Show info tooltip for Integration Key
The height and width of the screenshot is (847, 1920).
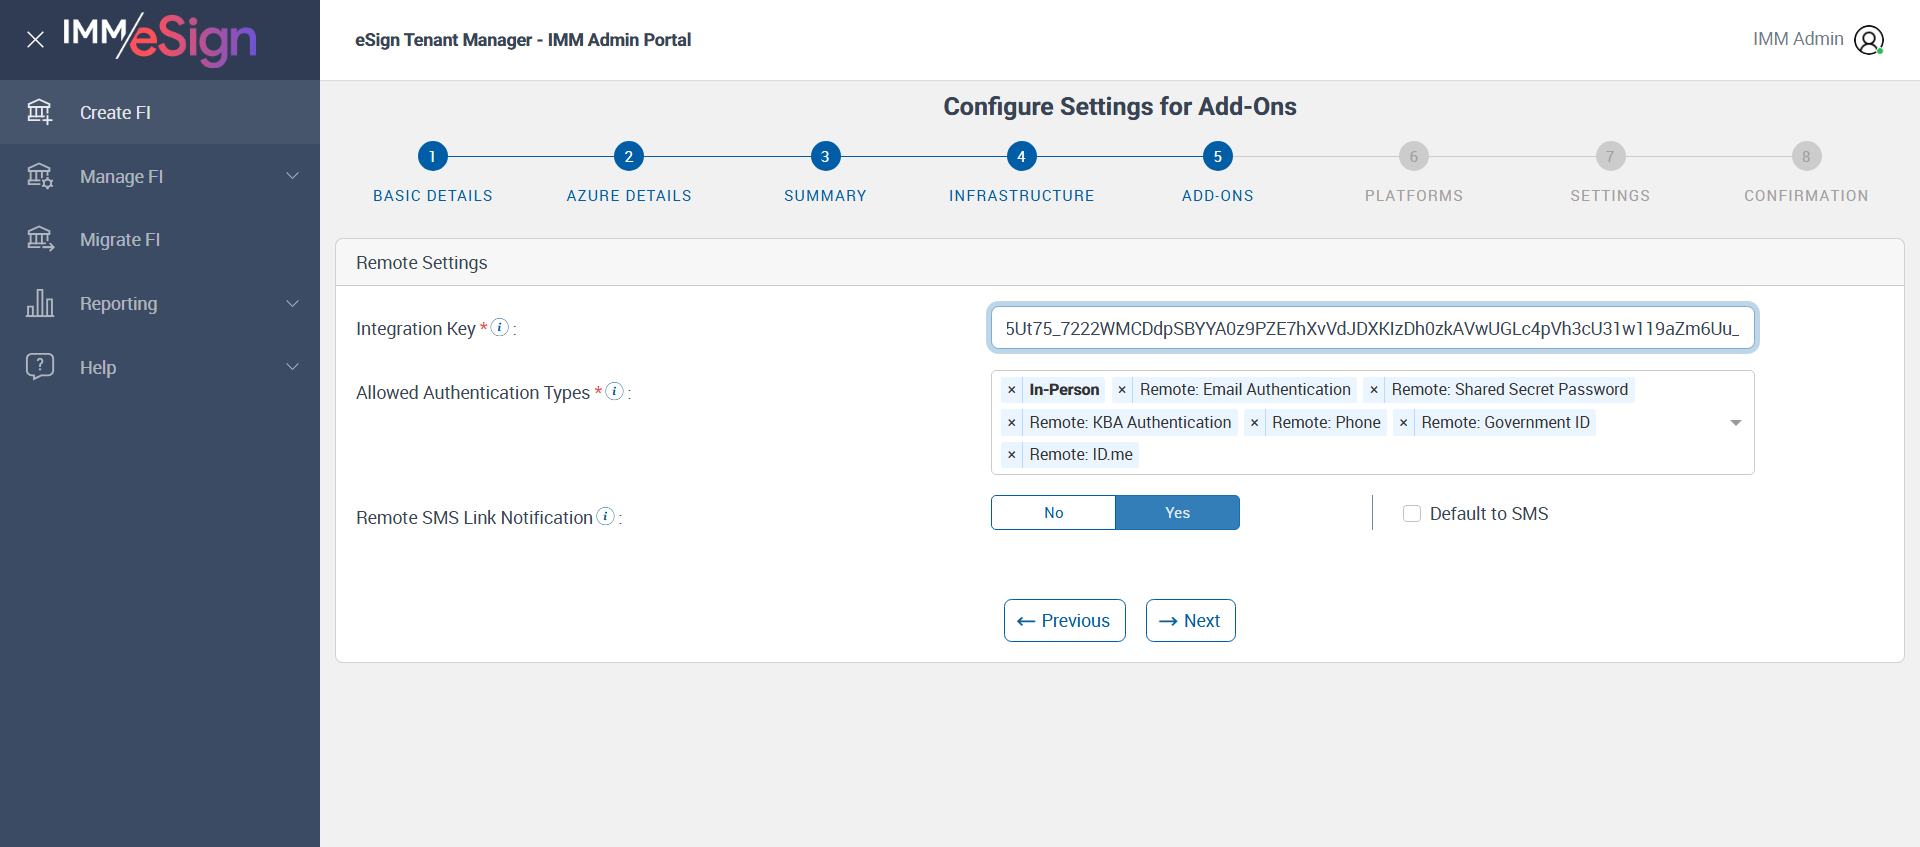point(500,327)
